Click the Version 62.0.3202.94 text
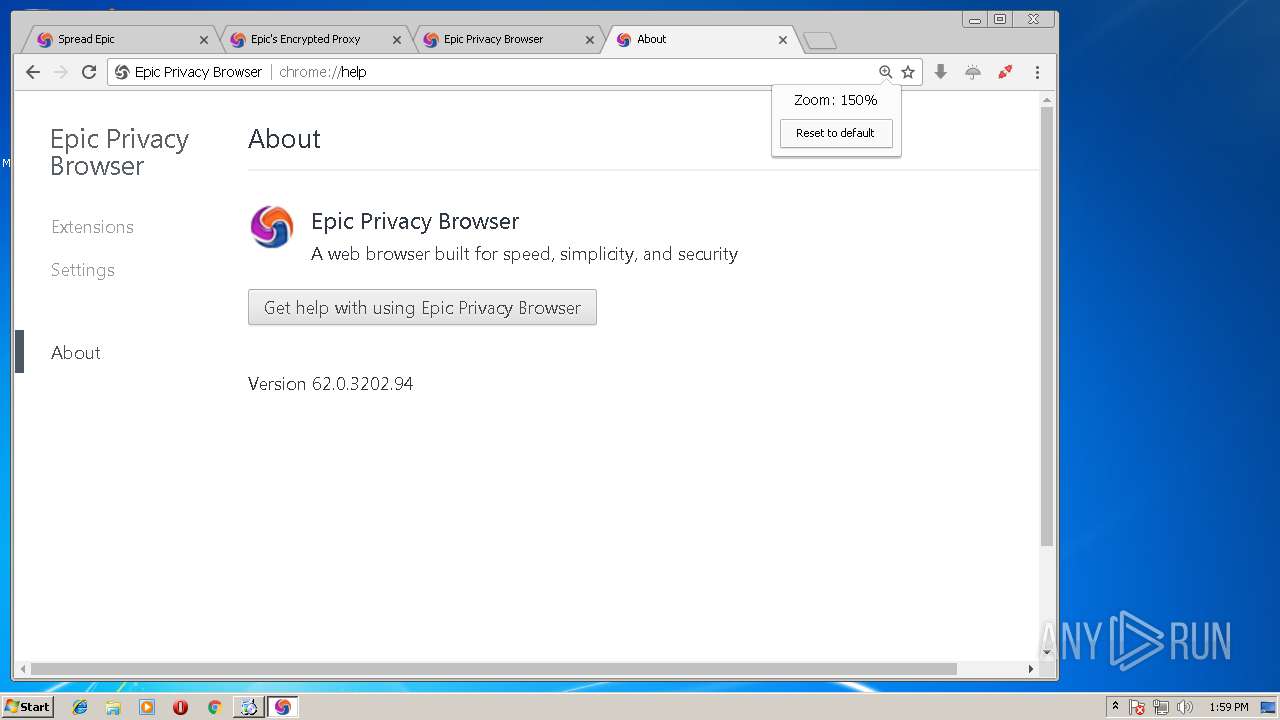This screenshot has height=720, width=1280. tap(330, 384)
